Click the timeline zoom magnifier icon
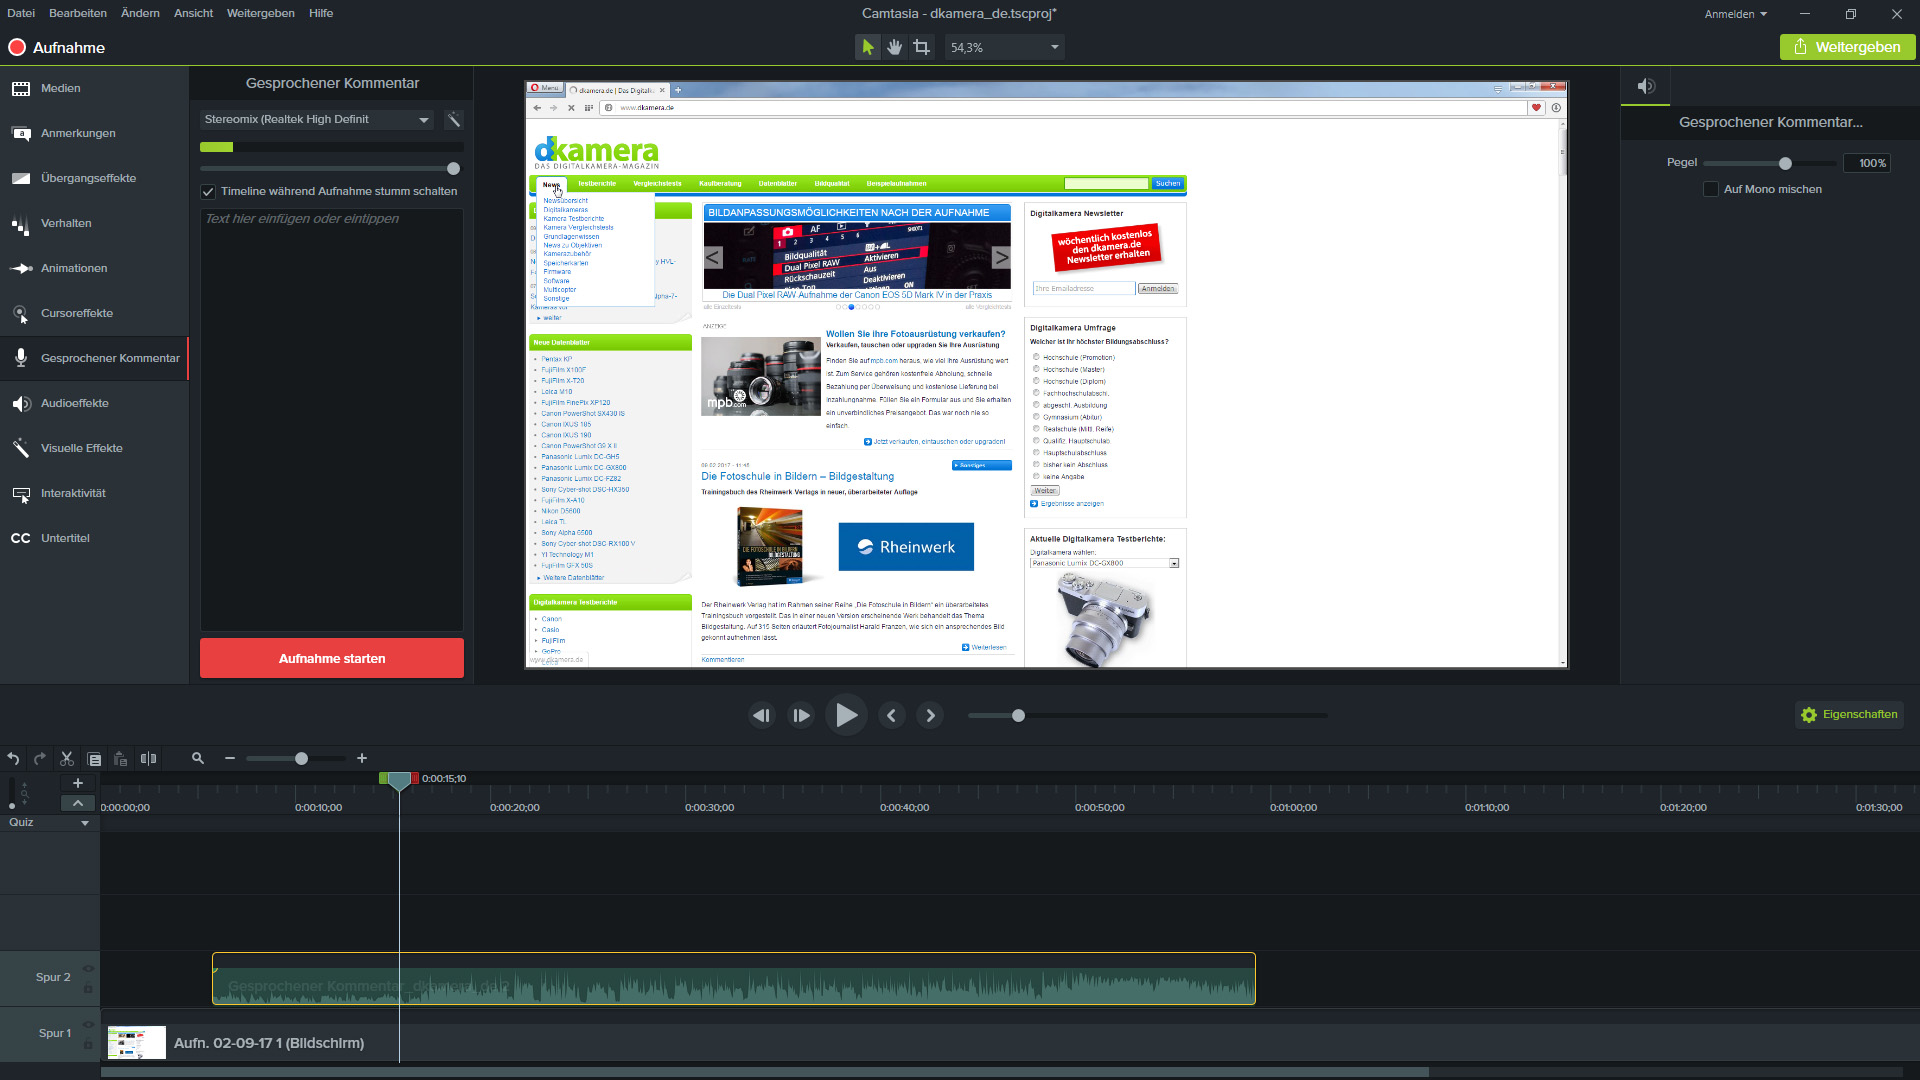The image size is (1920, 1080). [x=198, y=759]
